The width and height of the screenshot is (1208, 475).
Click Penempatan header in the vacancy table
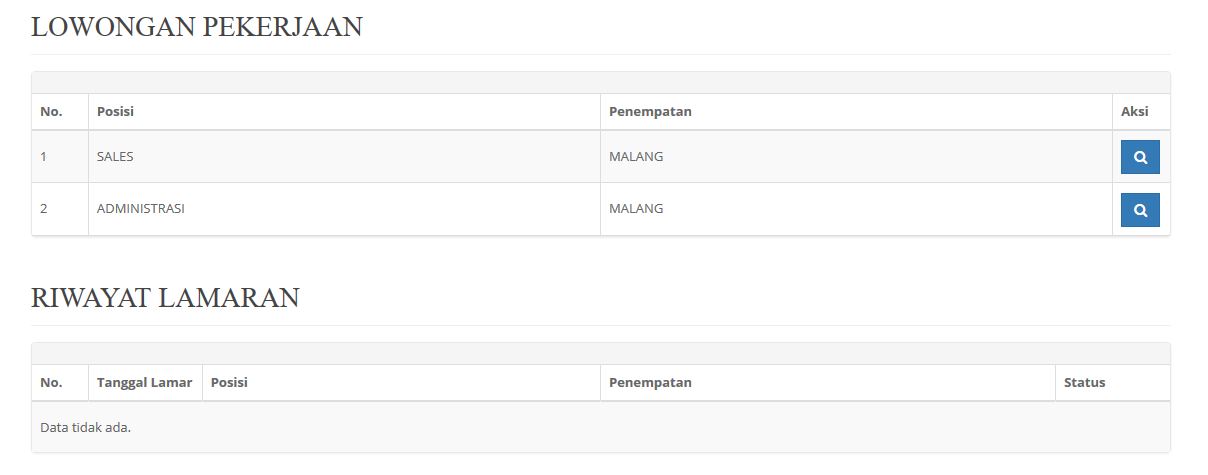(650, 111)
